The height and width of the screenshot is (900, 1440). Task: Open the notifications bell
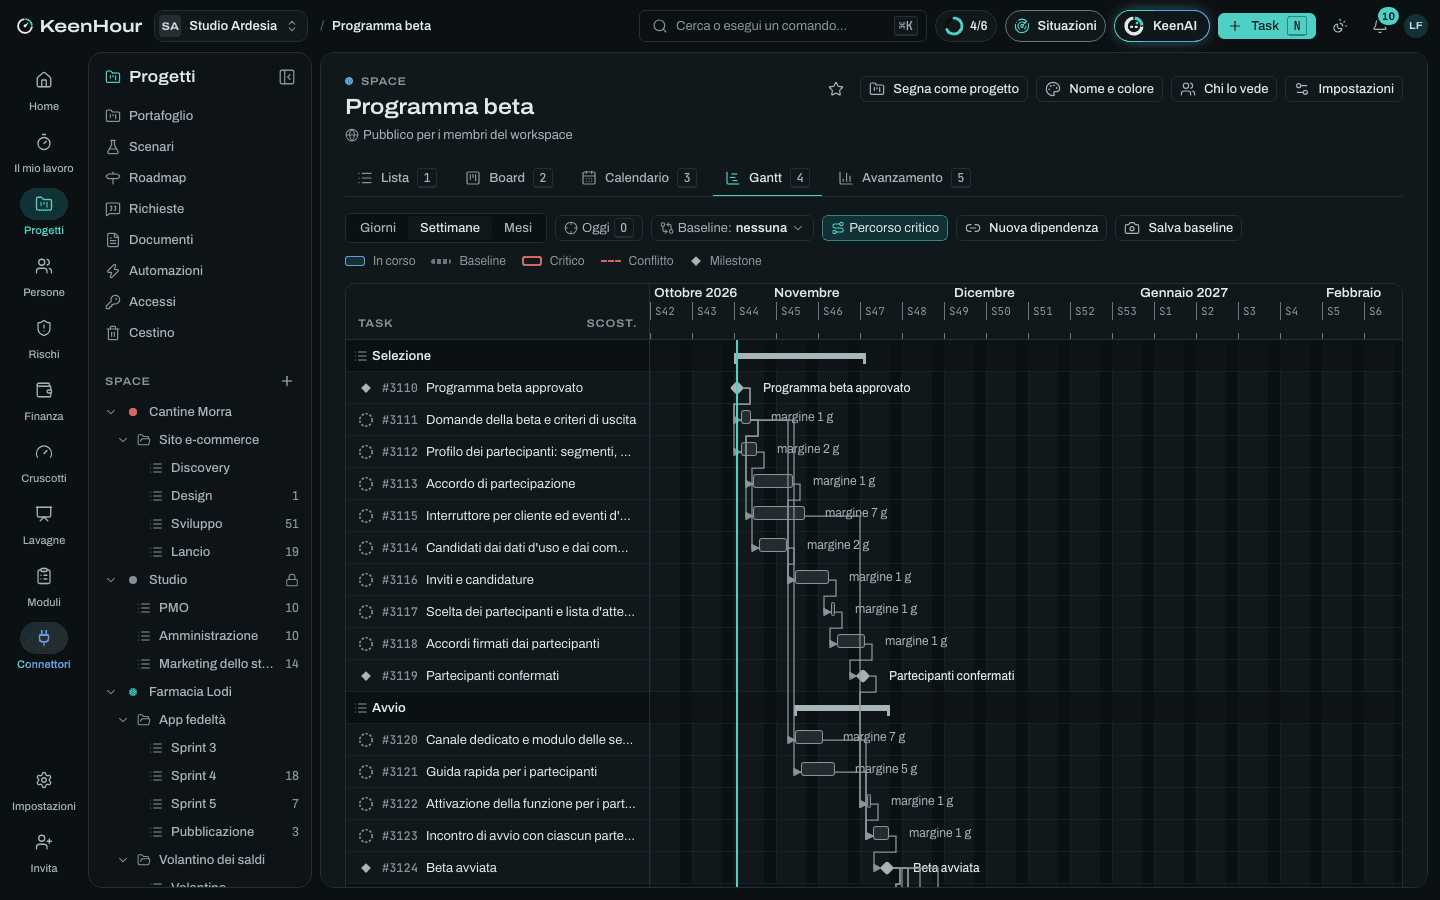(x=1380, y=26)
